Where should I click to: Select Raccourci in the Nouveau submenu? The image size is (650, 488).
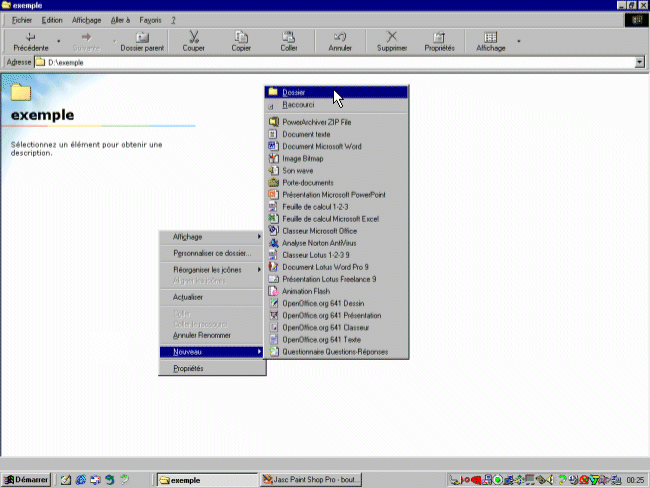click(x=336, y=104)
